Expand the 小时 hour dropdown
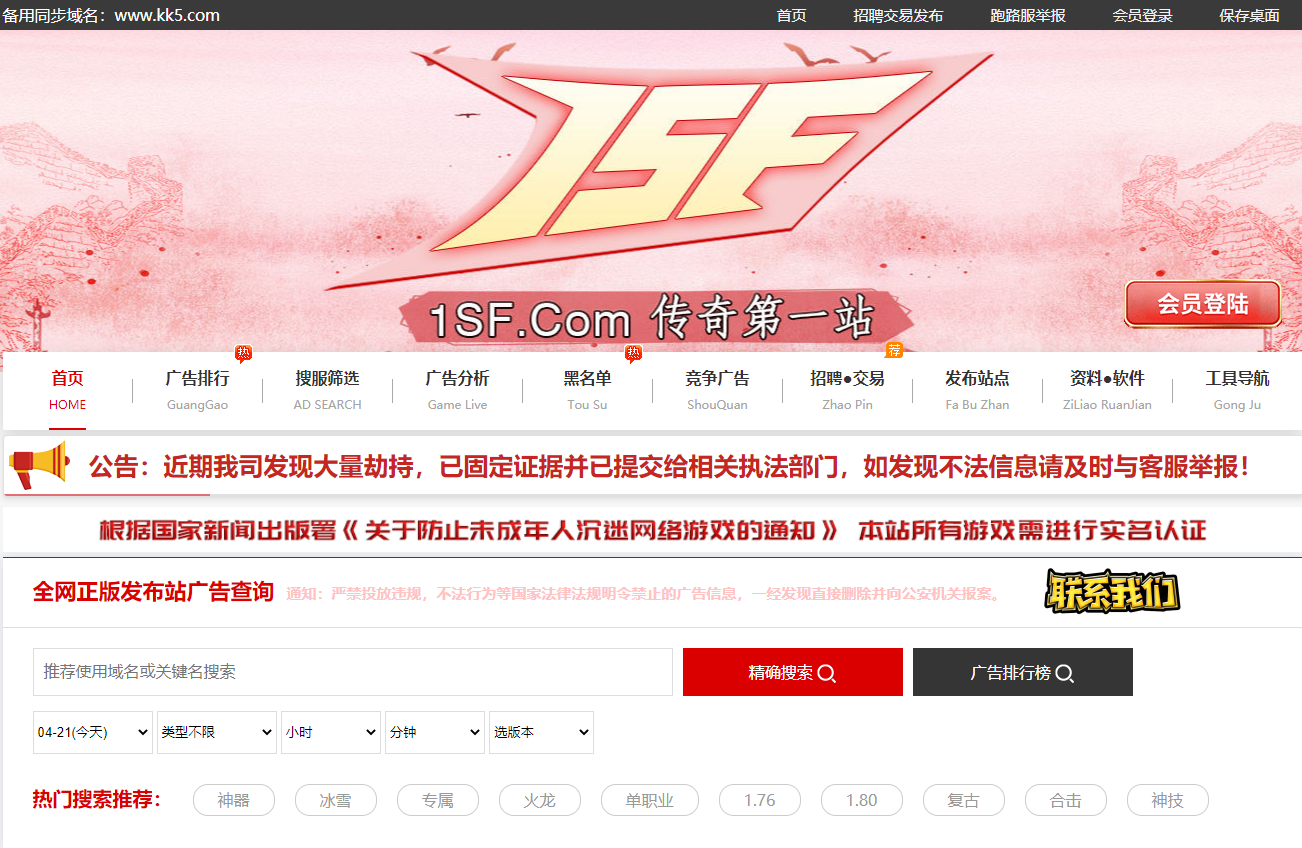Screen dimensions: 1302x848 coord(331,732)
